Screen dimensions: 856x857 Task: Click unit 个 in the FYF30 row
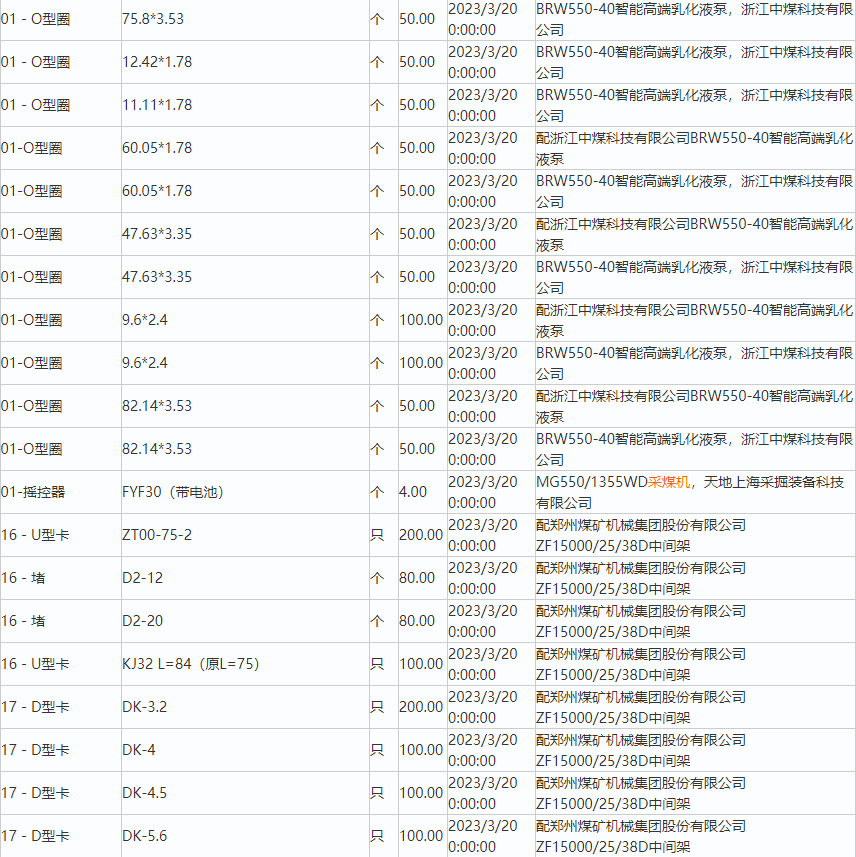(x=383, y=492)
